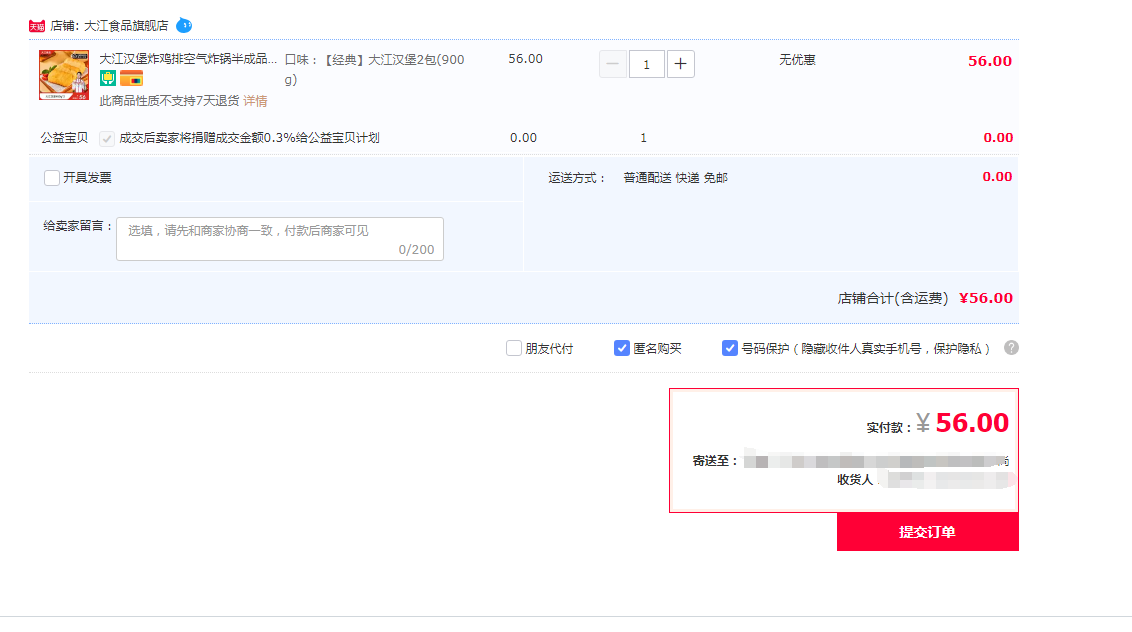Image resolution: width=1132 pixels, height=632 pixels.
Task: Check the 开具发票 invoice checkbox
Action: 51,178
